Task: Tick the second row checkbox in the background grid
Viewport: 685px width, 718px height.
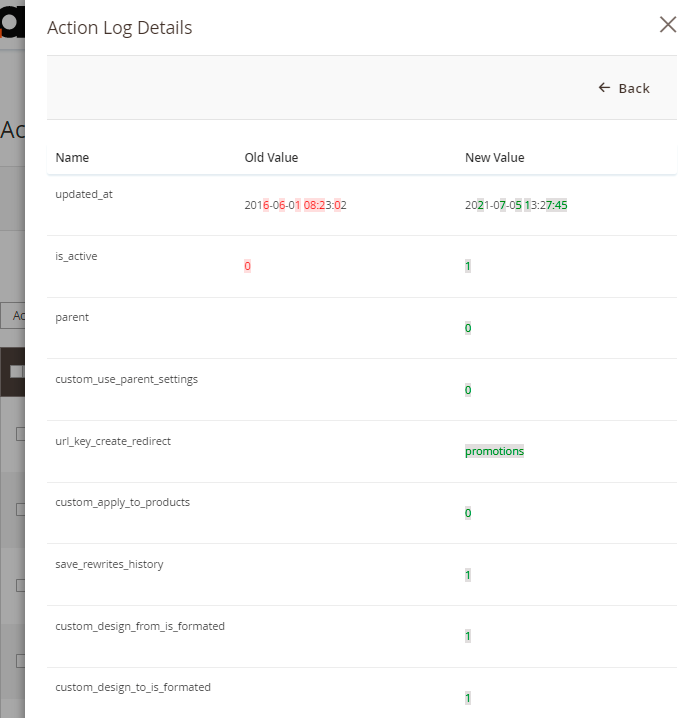Action: (x=20, y=509)
